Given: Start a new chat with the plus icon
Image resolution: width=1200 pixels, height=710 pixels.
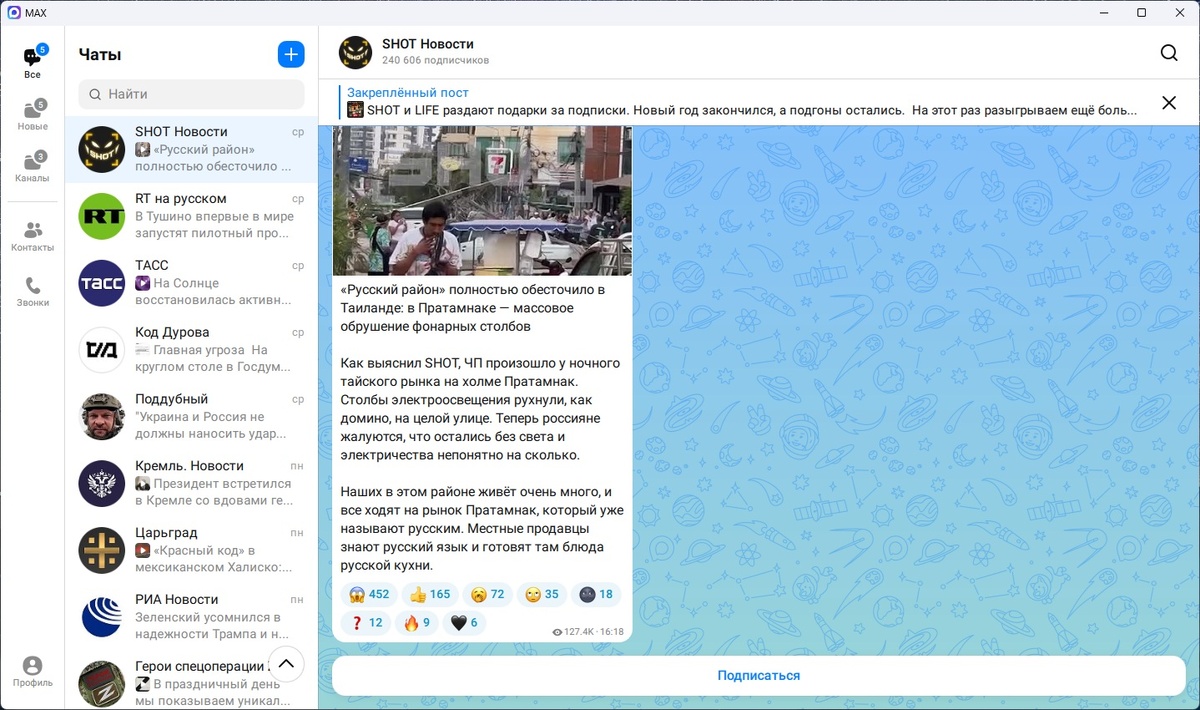Looking at the screenshot, I should click(291, 54).
